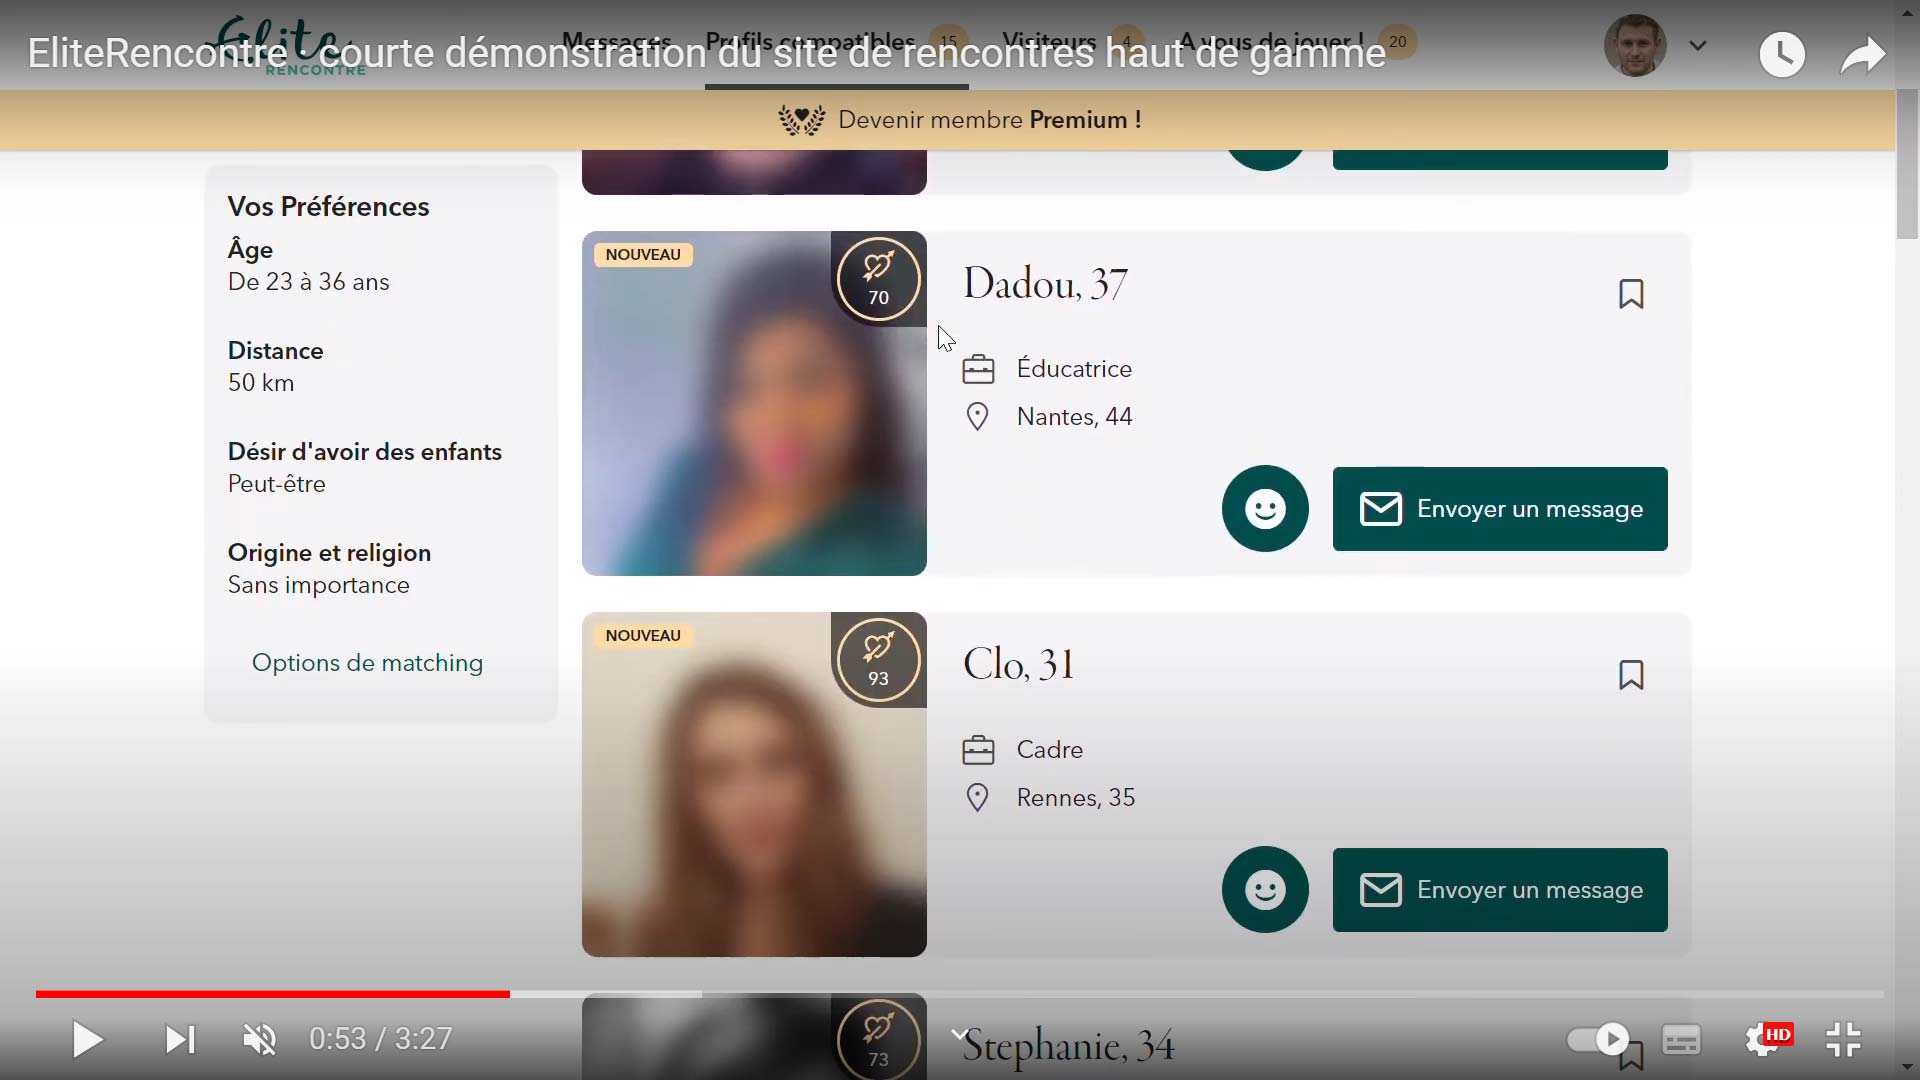
Task: Open the Visiteurs tab
Action: tap(1048, 42)
